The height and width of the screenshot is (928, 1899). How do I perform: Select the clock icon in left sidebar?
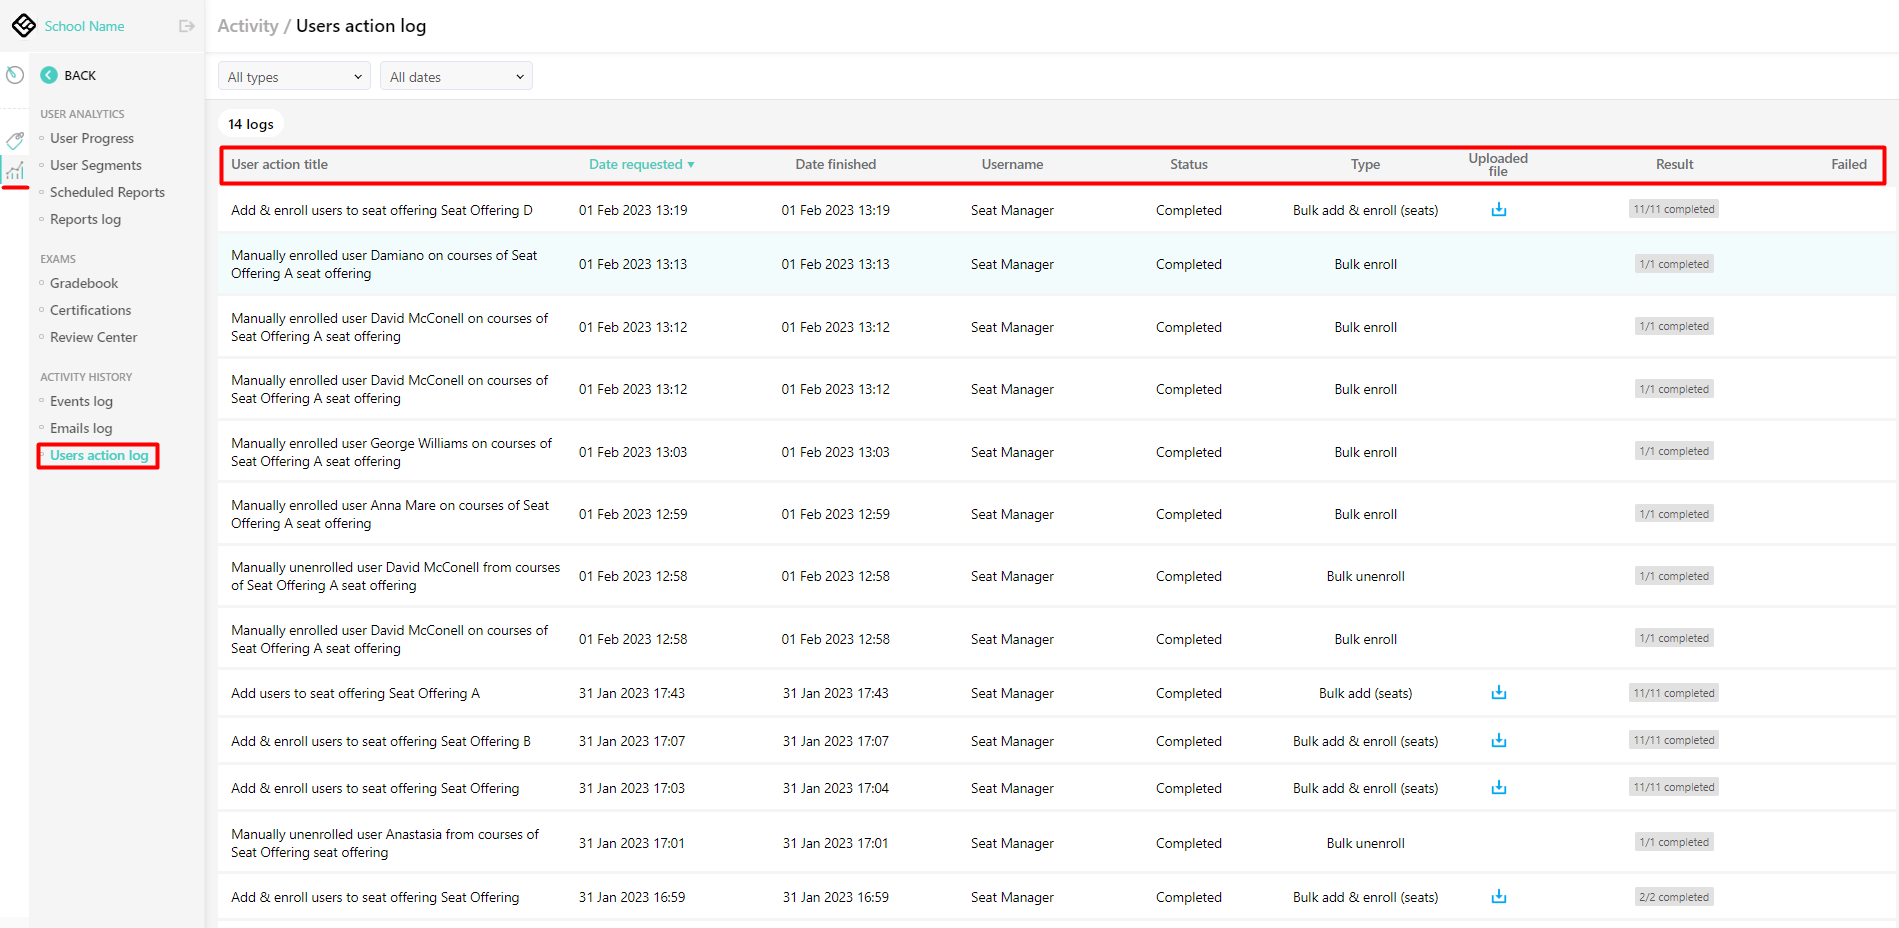point(14,75)
